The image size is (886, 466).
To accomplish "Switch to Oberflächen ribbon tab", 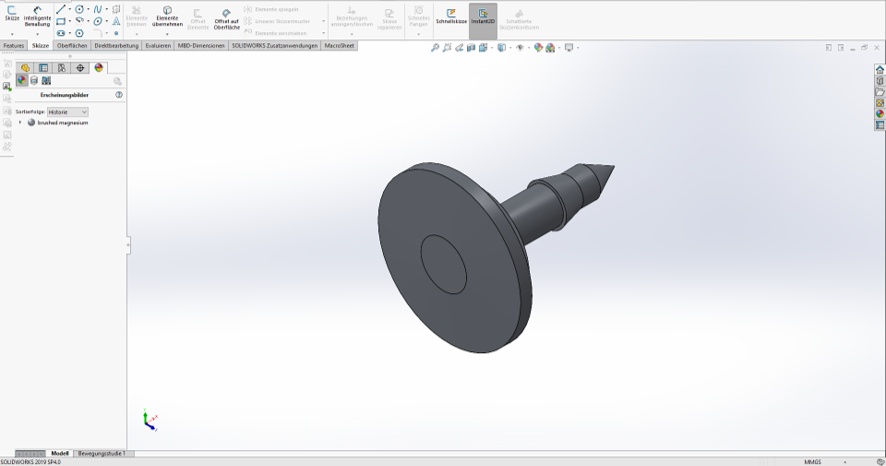I will pos(72,46).
